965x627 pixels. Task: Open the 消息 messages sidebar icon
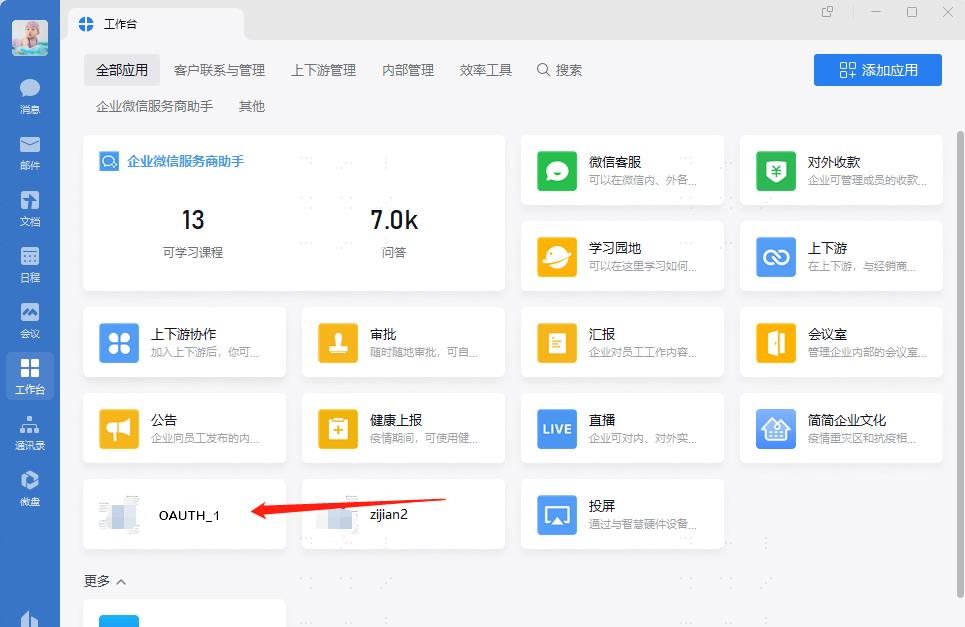click(x=30, y=96)
